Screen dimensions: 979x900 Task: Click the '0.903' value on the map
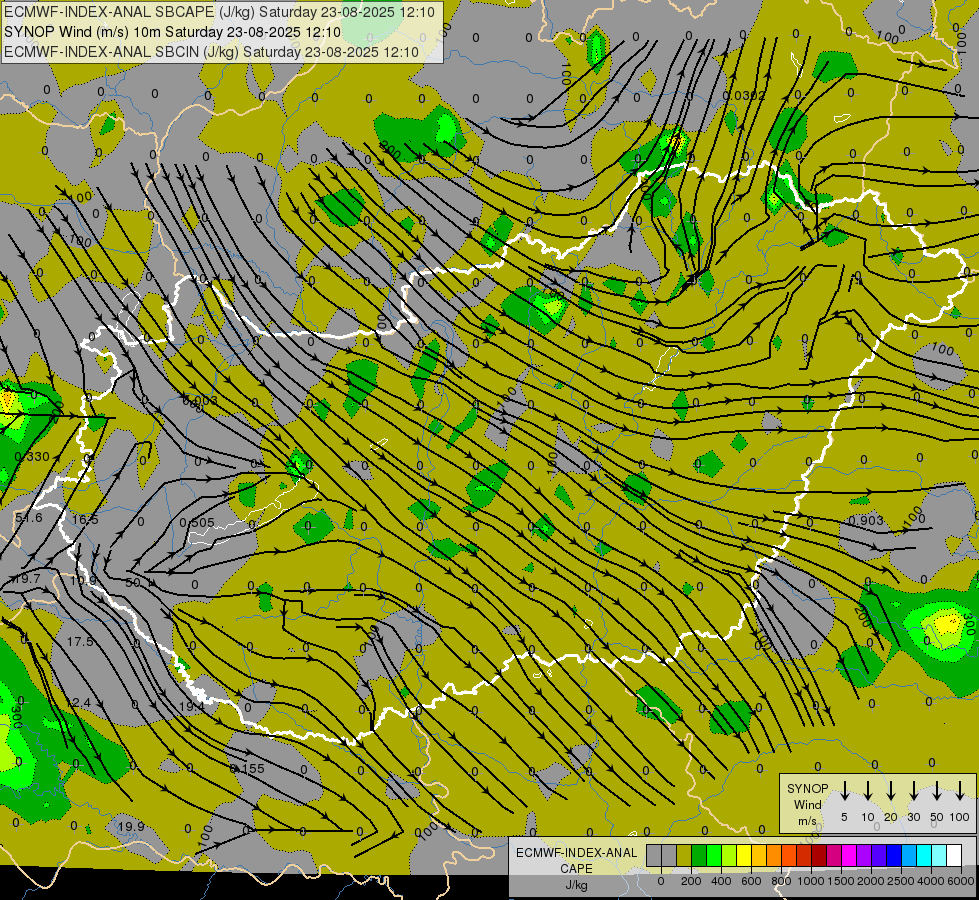click(x=866, y=520)
